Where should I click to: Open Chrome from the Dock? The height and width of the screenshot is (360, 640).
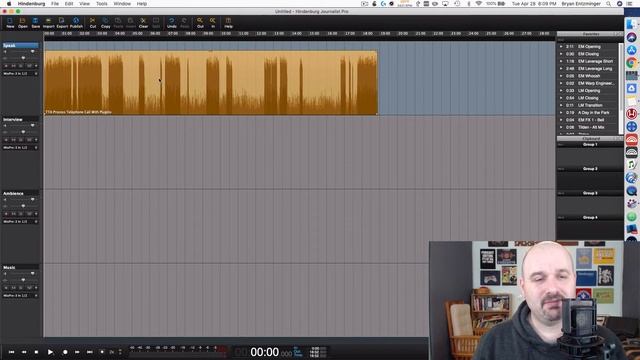tap(631, 63)
